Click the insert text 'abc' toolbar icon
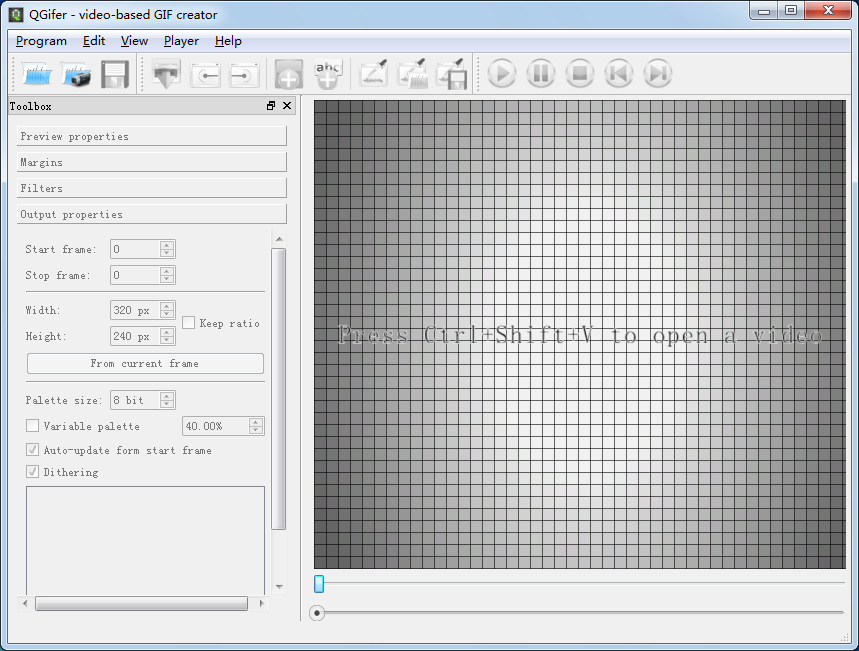859x651 pixels. pos(327,73)
